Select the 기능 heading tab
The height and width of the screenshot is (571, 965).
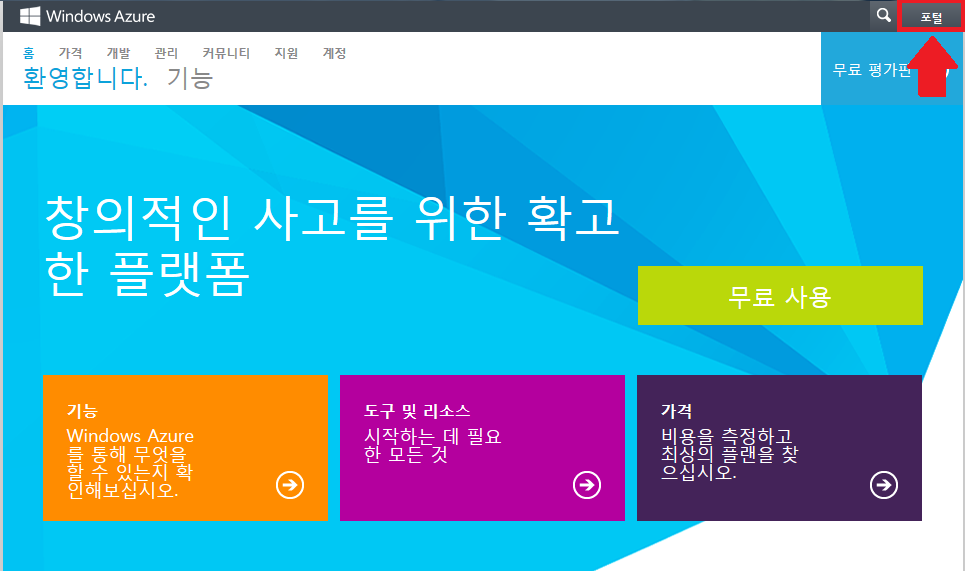click(190, 78)
